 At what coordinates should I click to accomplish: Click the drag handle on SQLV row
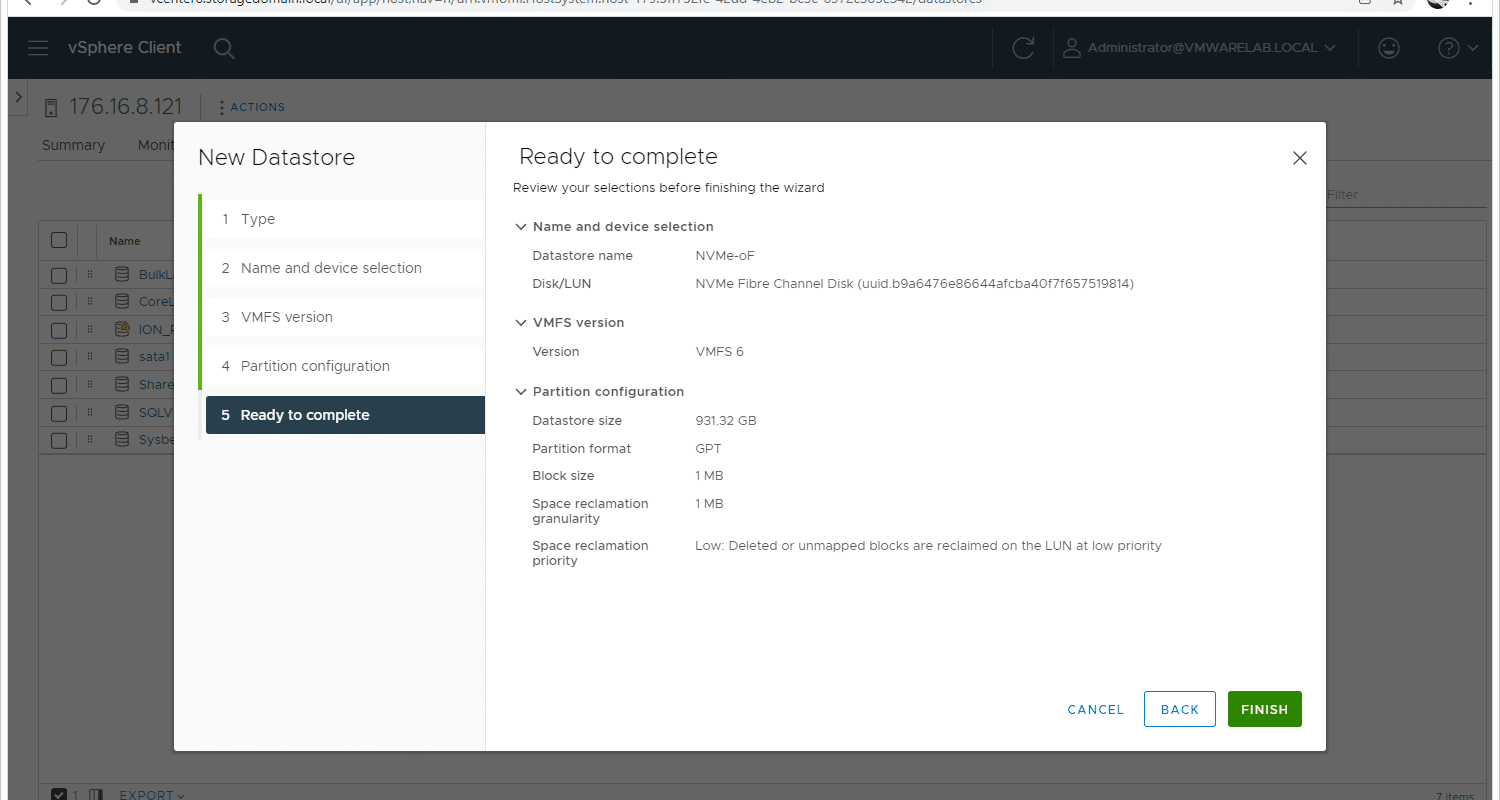(89, 412)
